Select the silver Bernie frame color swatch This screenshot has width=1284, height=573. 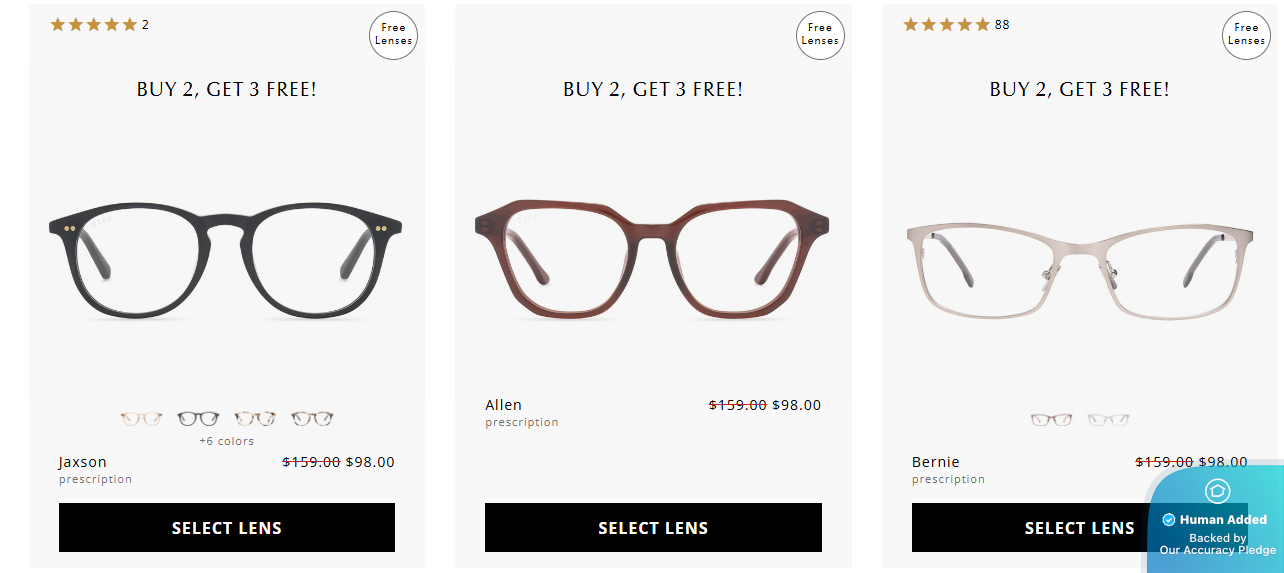(1051, 420)
